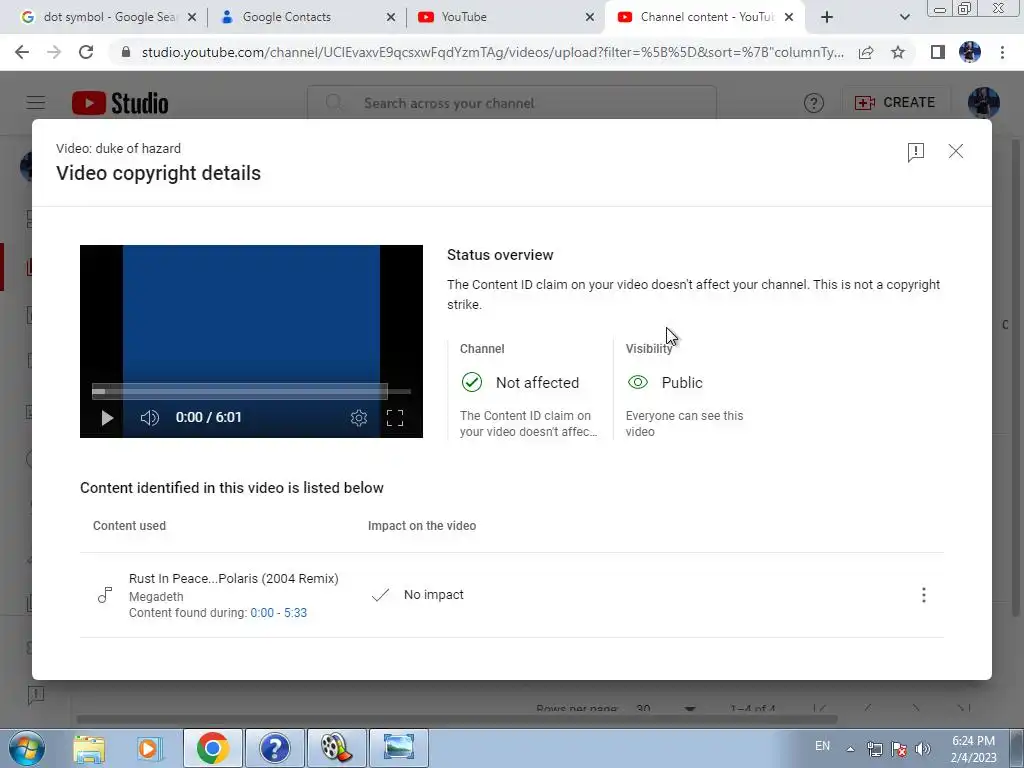Send feedback using the dialog's exclamation icon
The width and height of the screenshot is (1024, 768).
point(916,152)
